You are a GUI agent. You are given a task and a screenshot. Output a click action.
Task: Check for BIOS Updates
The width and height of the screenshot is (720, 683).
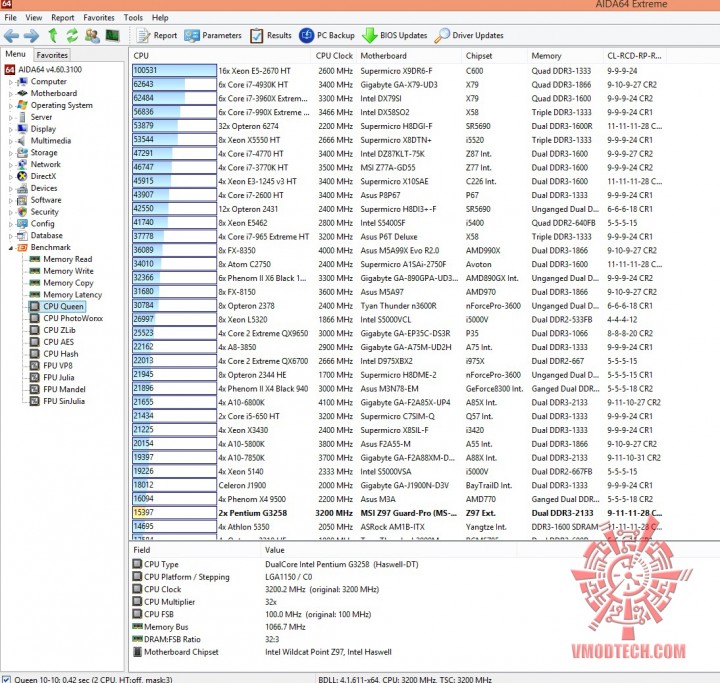[x=395, y=35]
